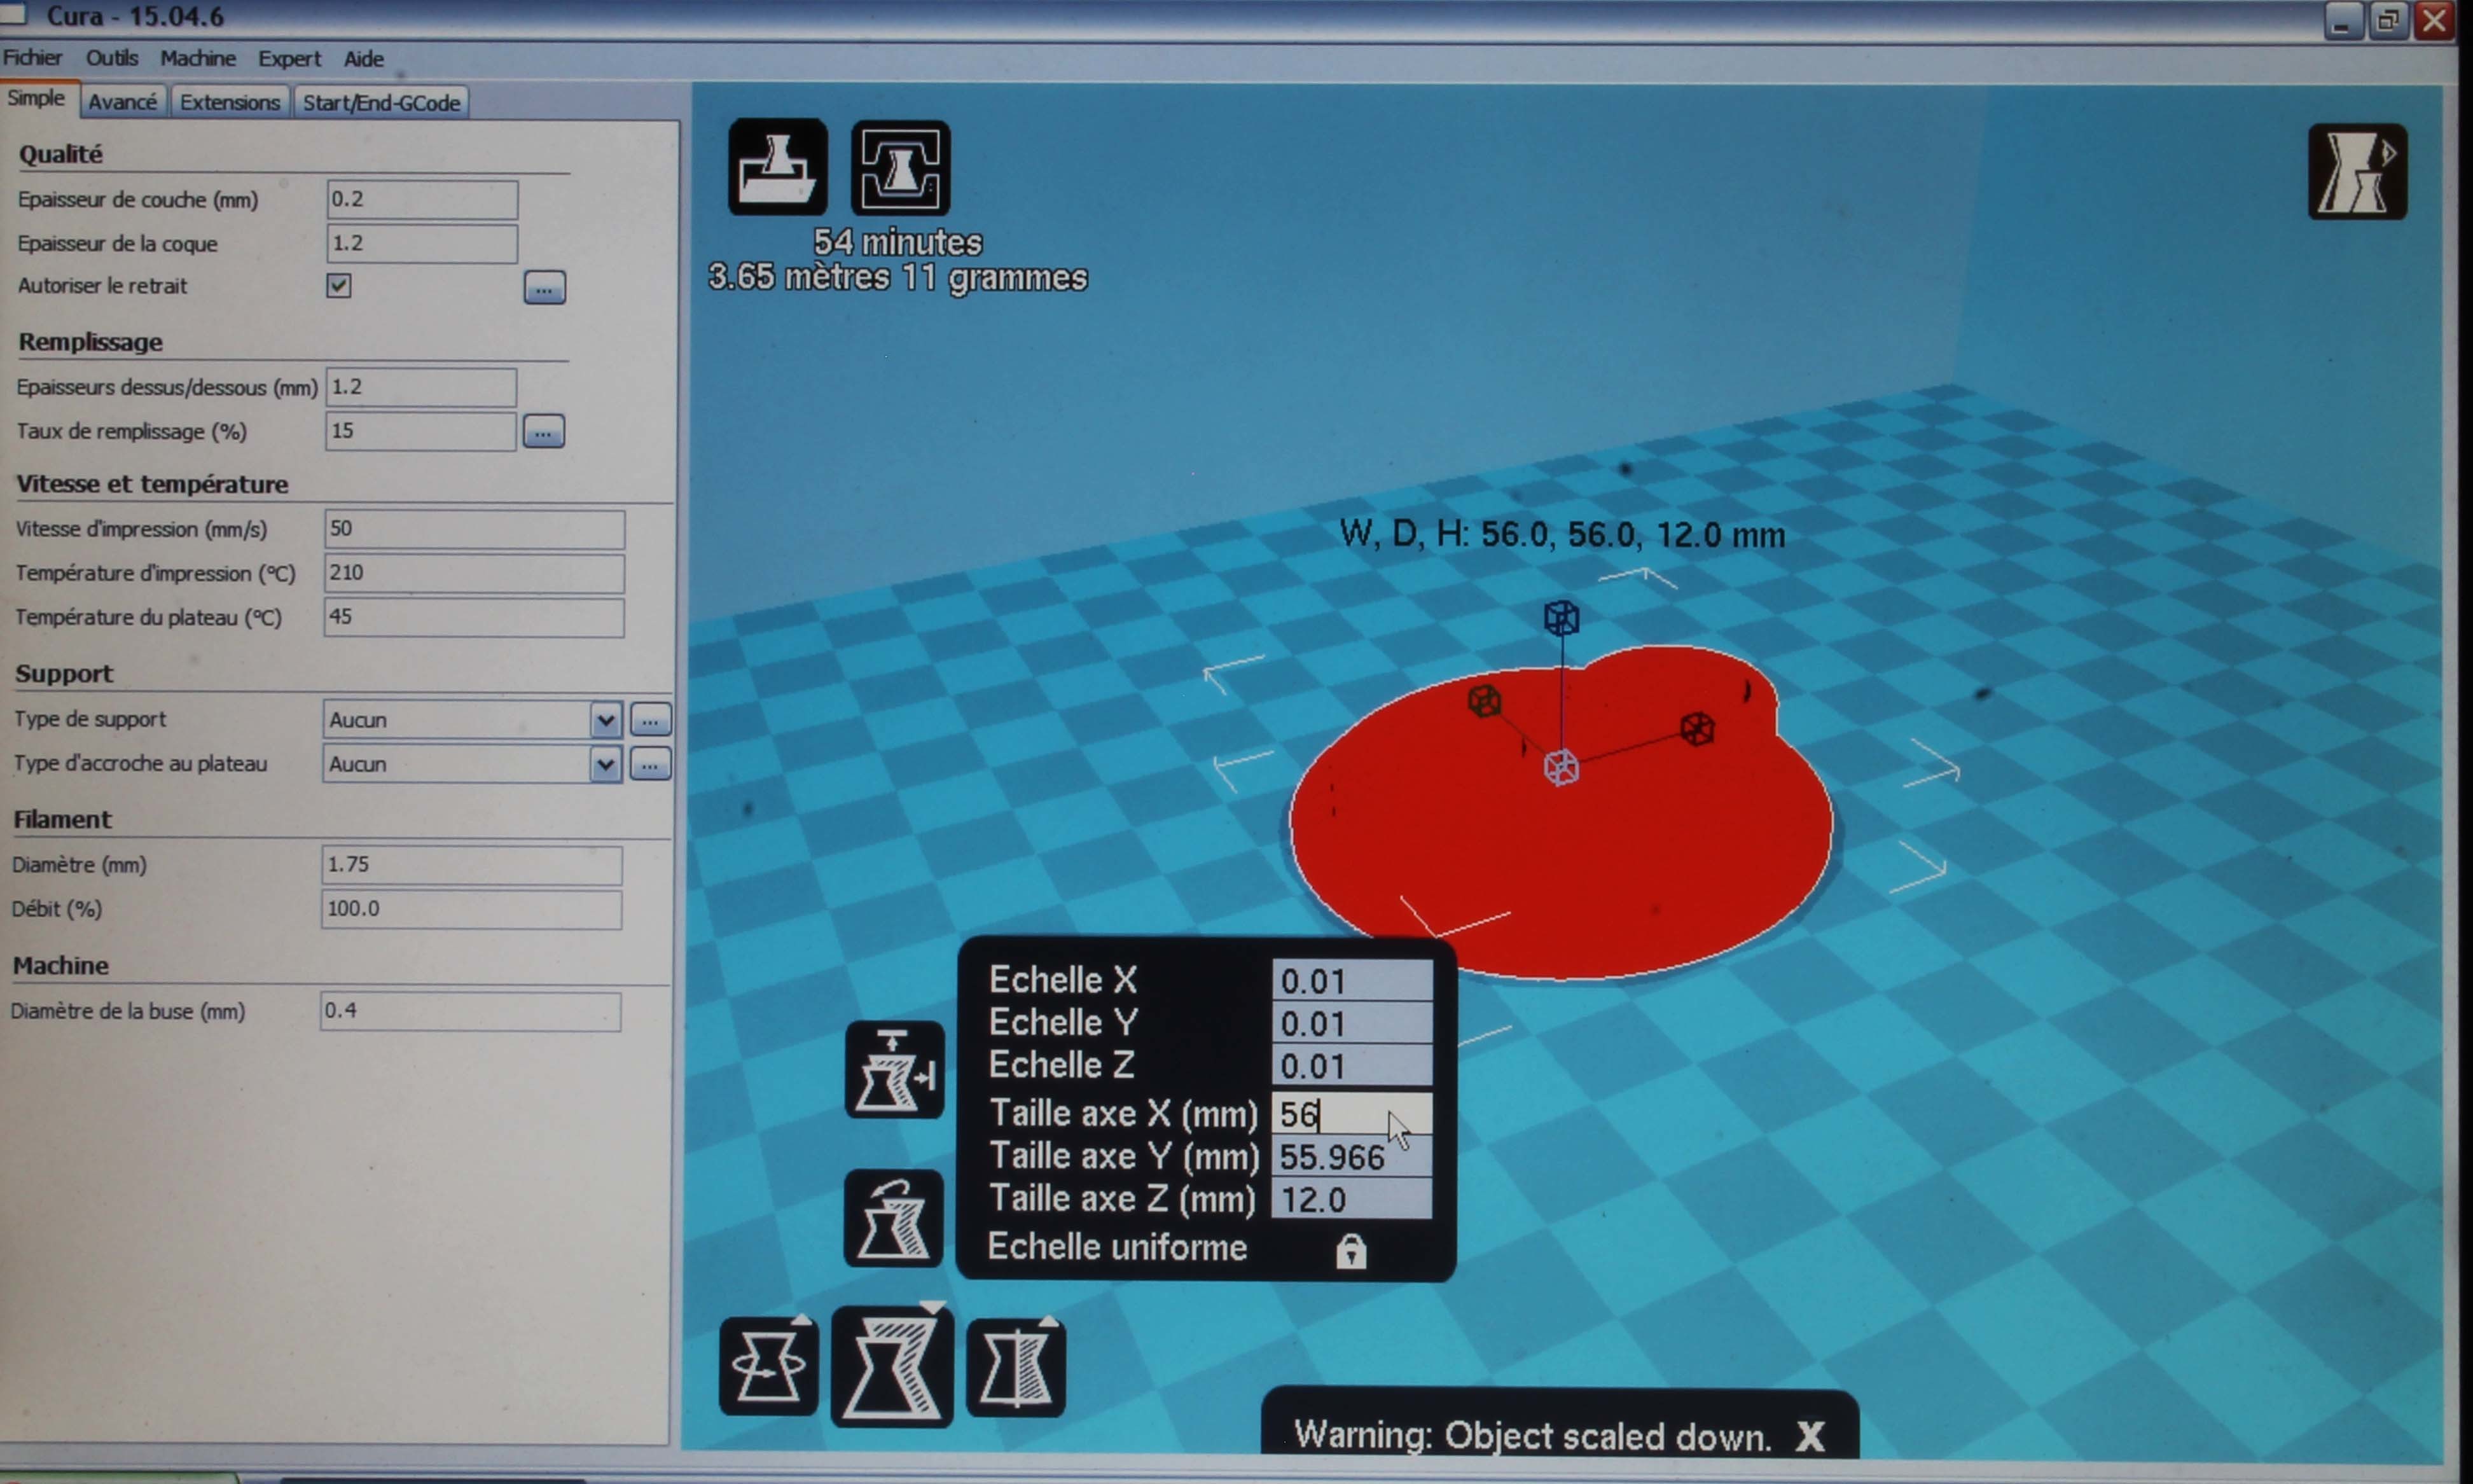Open the Type de support dropdown

tap(605, 719)
